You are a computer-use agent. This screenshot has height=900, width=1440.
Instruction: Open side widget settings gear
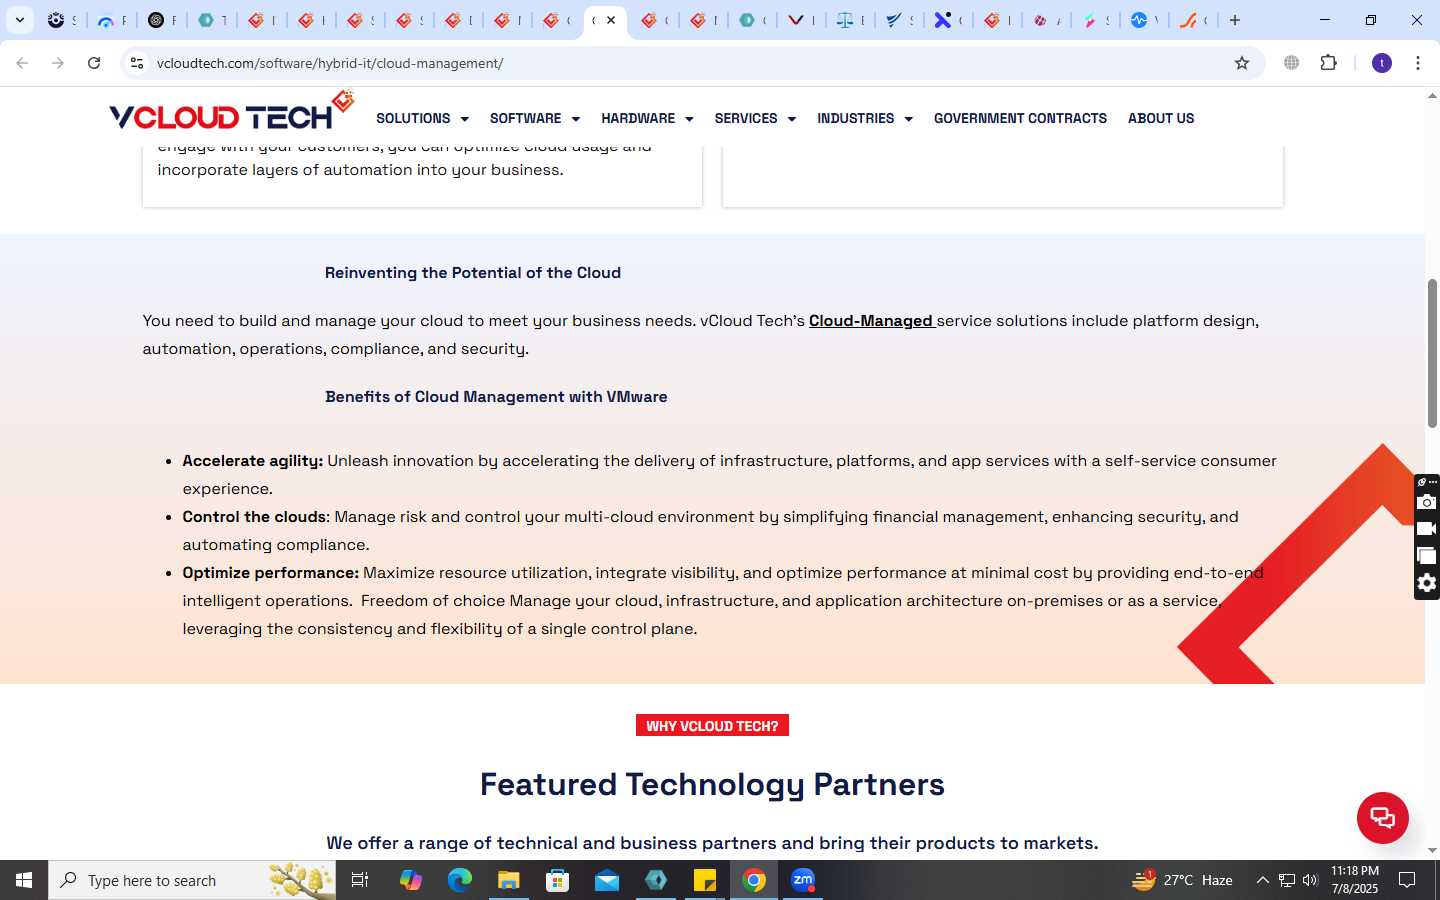tap(1427, 583)
